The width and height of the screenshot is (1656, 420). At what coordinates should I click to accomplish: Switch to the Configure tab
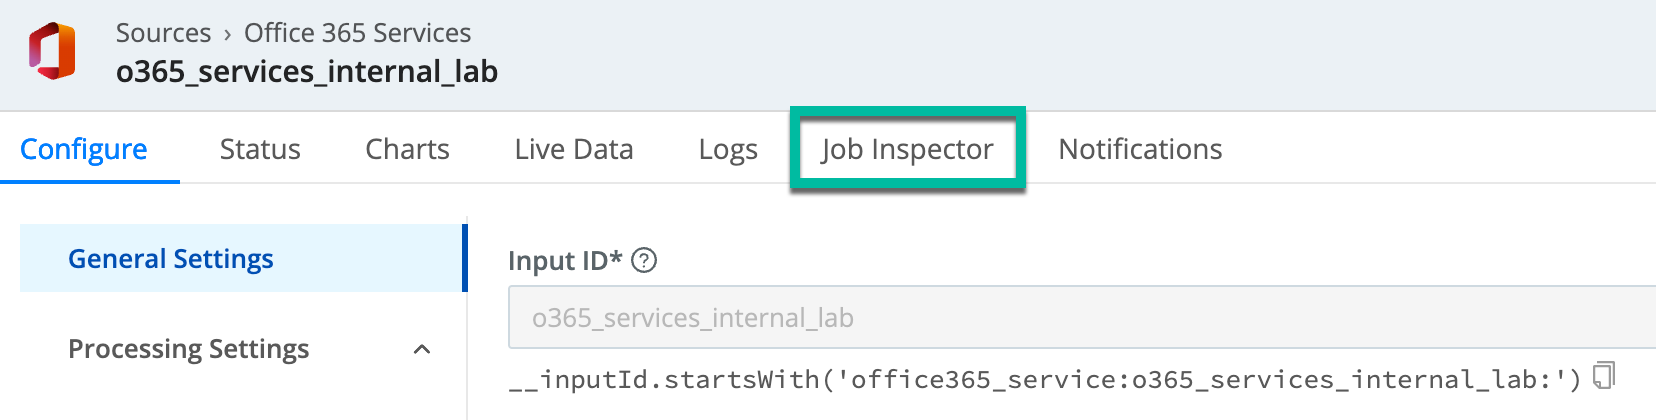(84, 149)
